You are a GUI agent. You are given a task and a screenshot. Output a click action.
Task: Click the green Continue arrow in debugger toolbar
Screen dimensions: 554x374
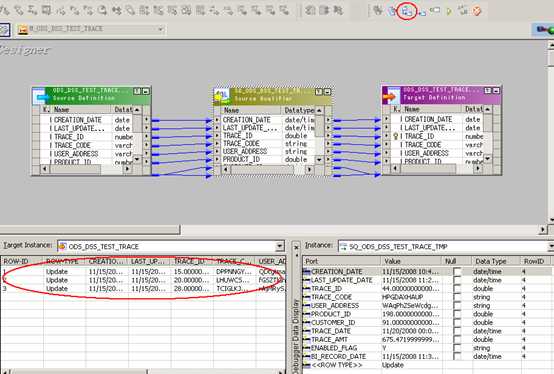449,11
